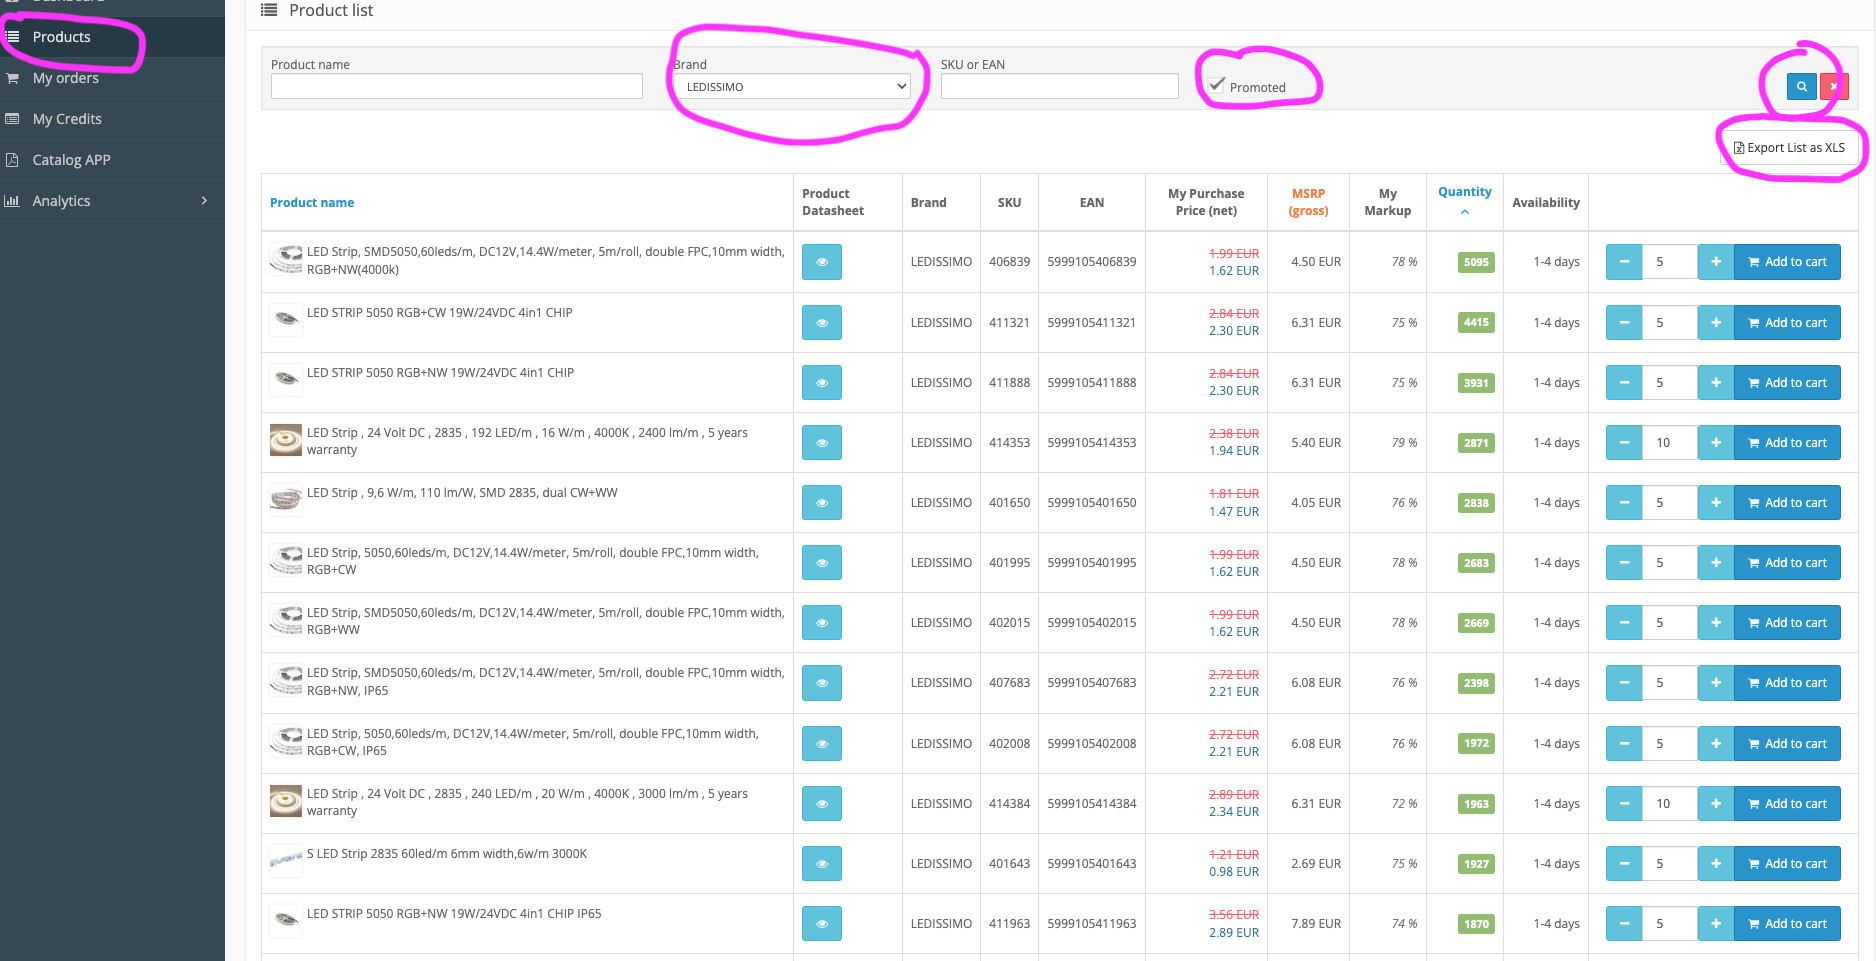Click the green 2871 quantity badge

tap(1476, 443)
